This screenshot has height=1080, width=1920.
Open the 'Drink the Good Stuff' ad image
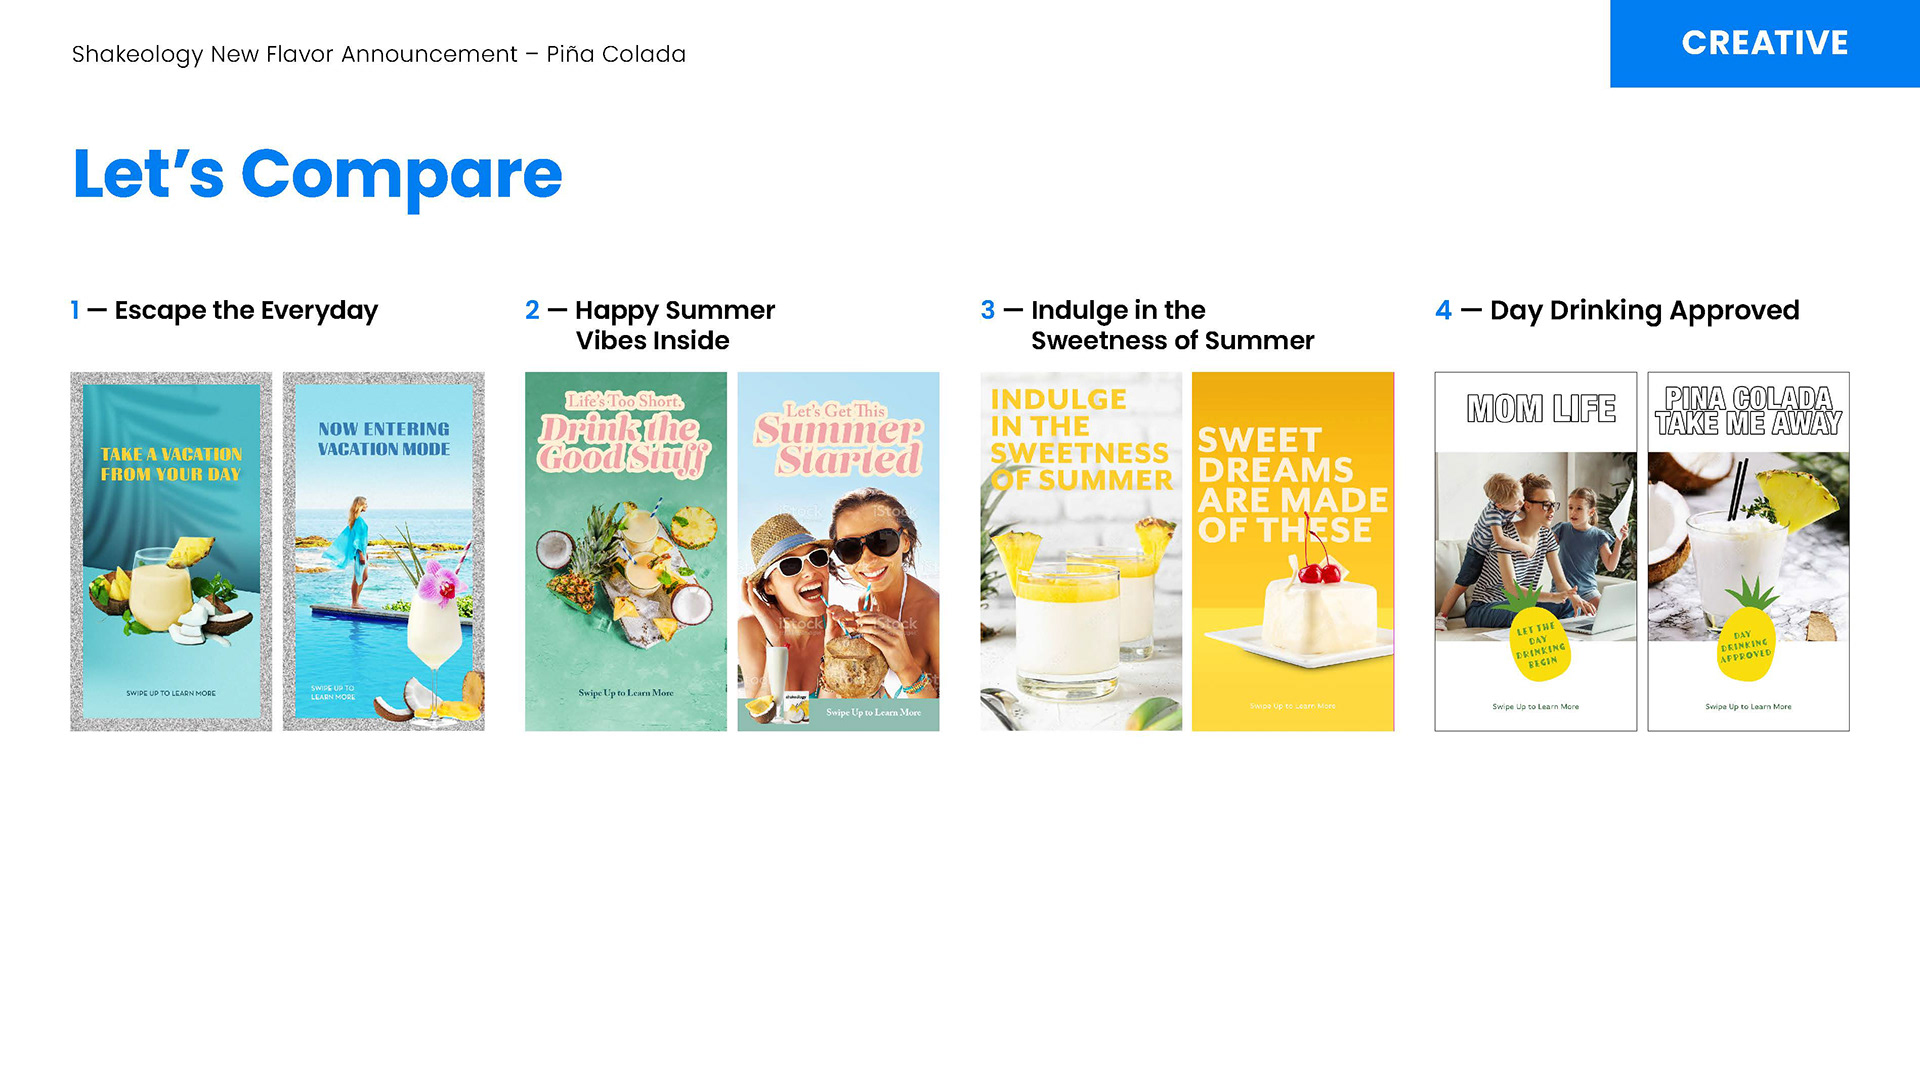(626, 551)
